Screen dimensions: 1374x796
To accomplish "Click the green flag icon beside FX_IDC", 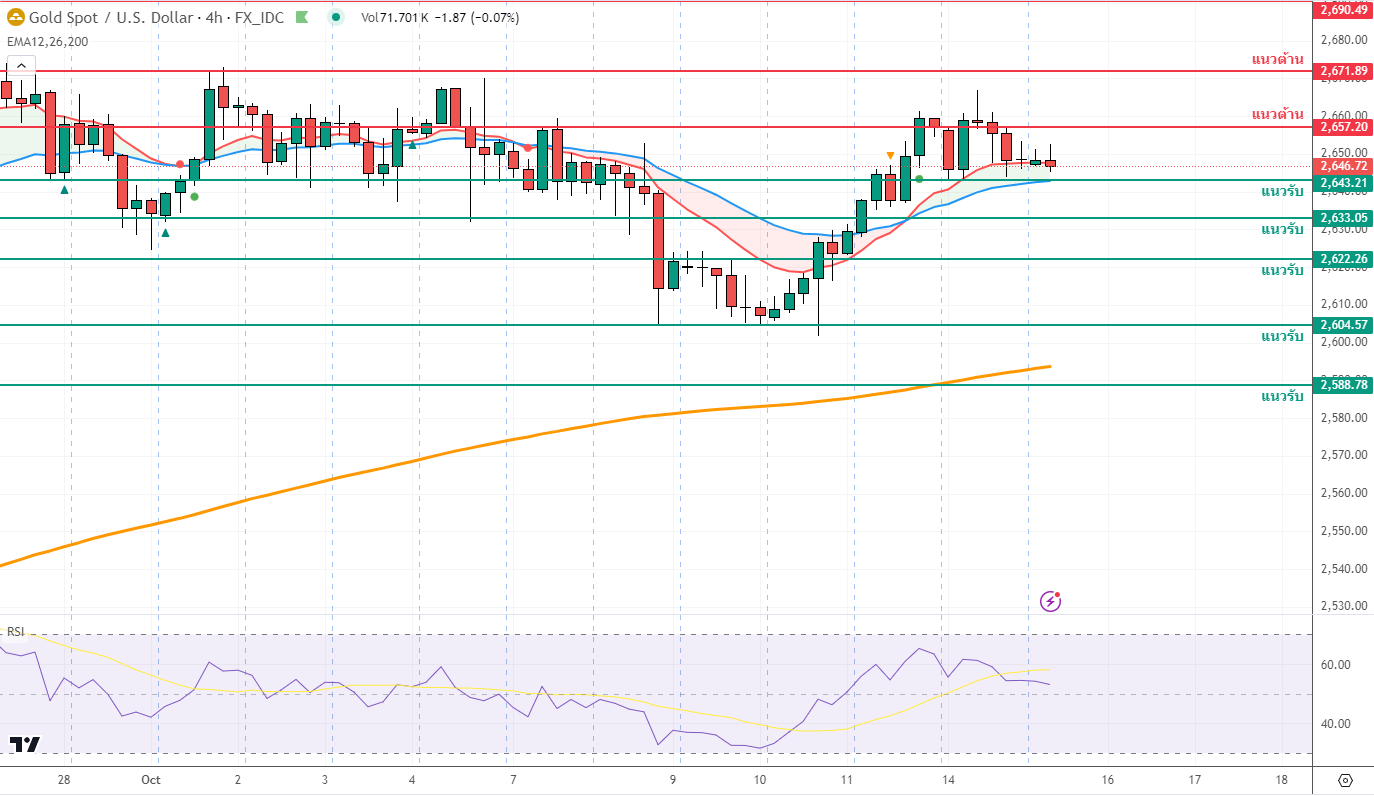I will point(301,17).
